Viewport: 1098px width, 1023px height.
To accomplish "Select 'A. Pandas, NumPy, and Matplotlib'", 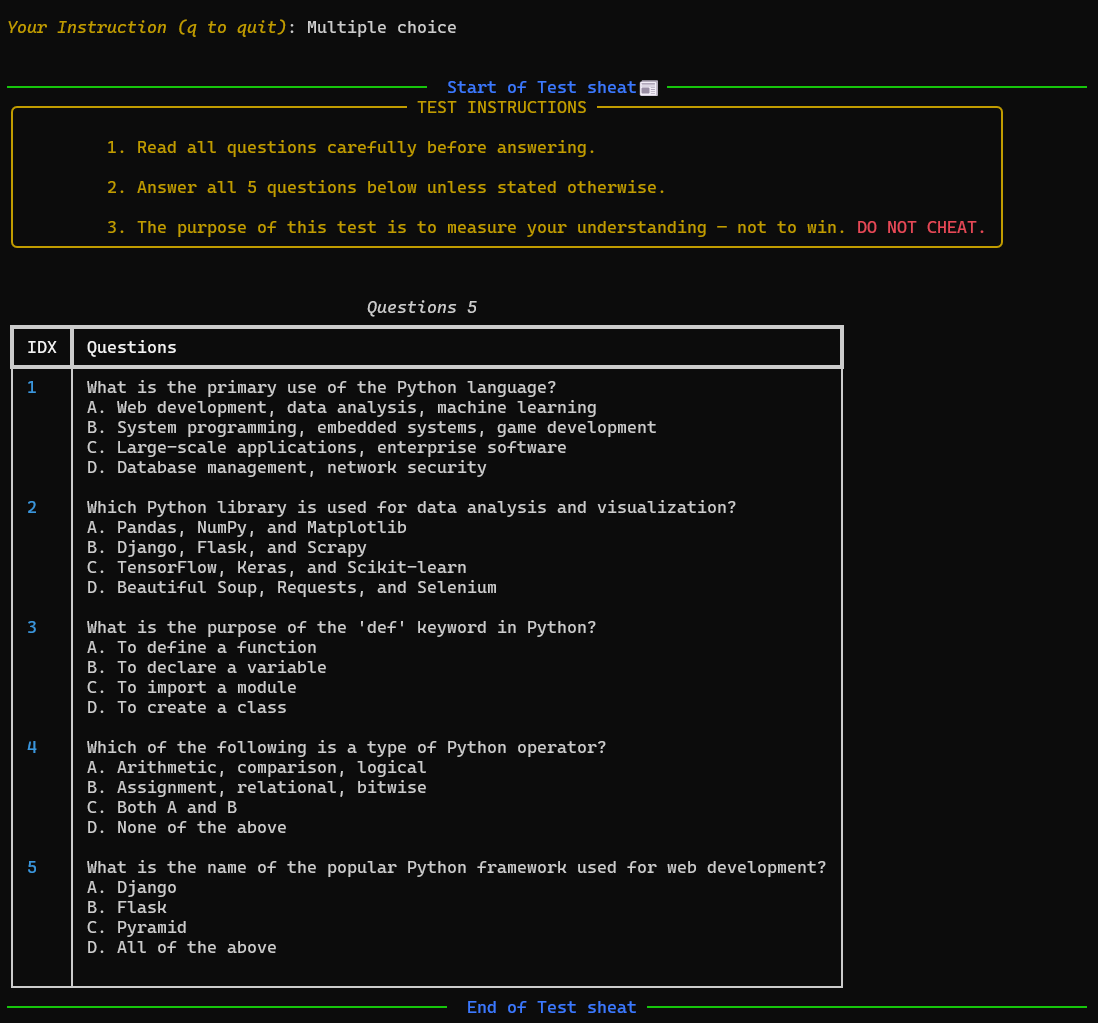I will point(246,527).
